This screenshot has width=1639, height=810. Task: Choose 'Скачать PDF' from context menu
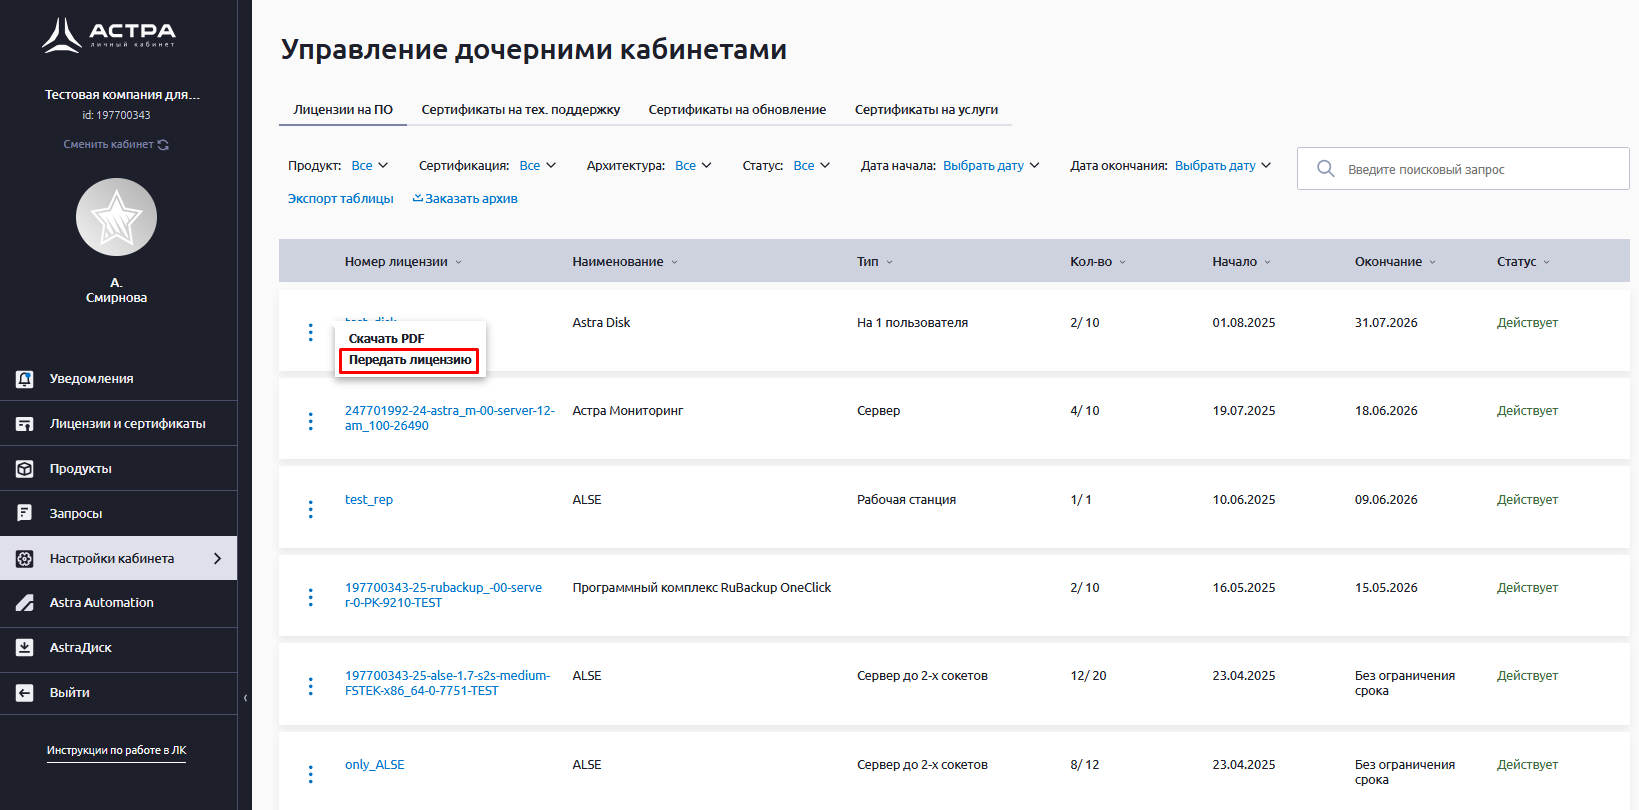[x=386, y=339]
